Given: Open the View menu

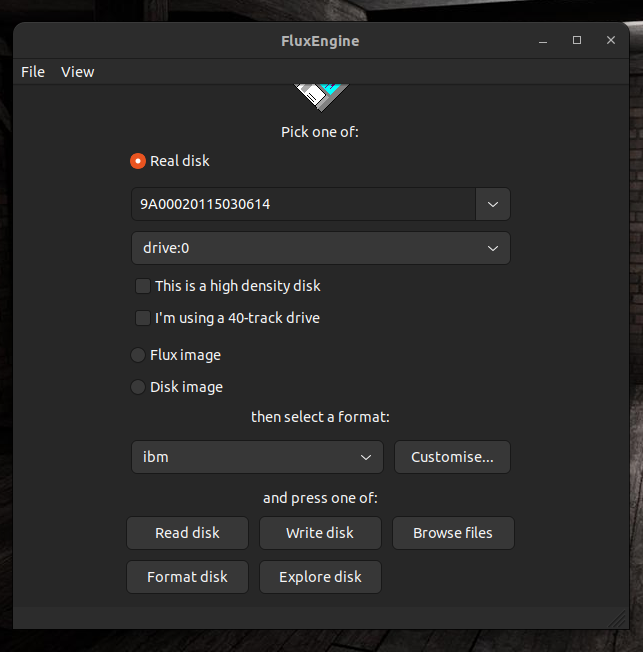Looking at the screenshot, I should tap(77, 72).
